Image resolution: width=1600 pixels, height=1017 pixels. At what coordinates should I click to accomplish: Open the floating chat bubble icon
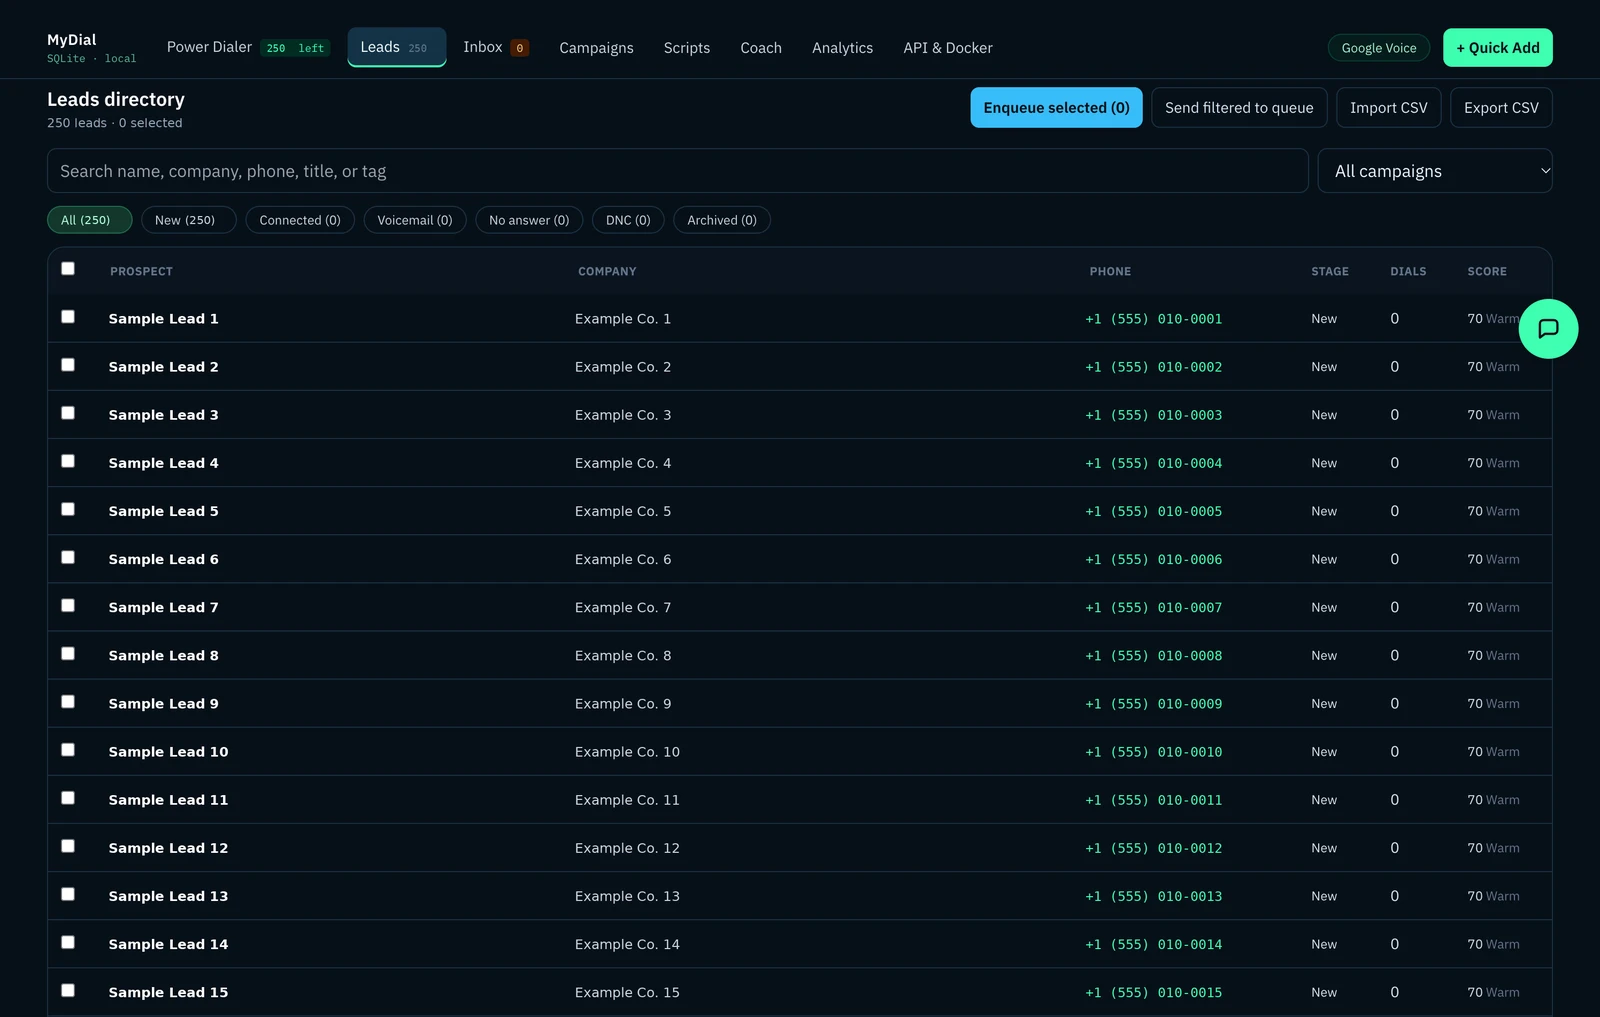pos(1548,329)
